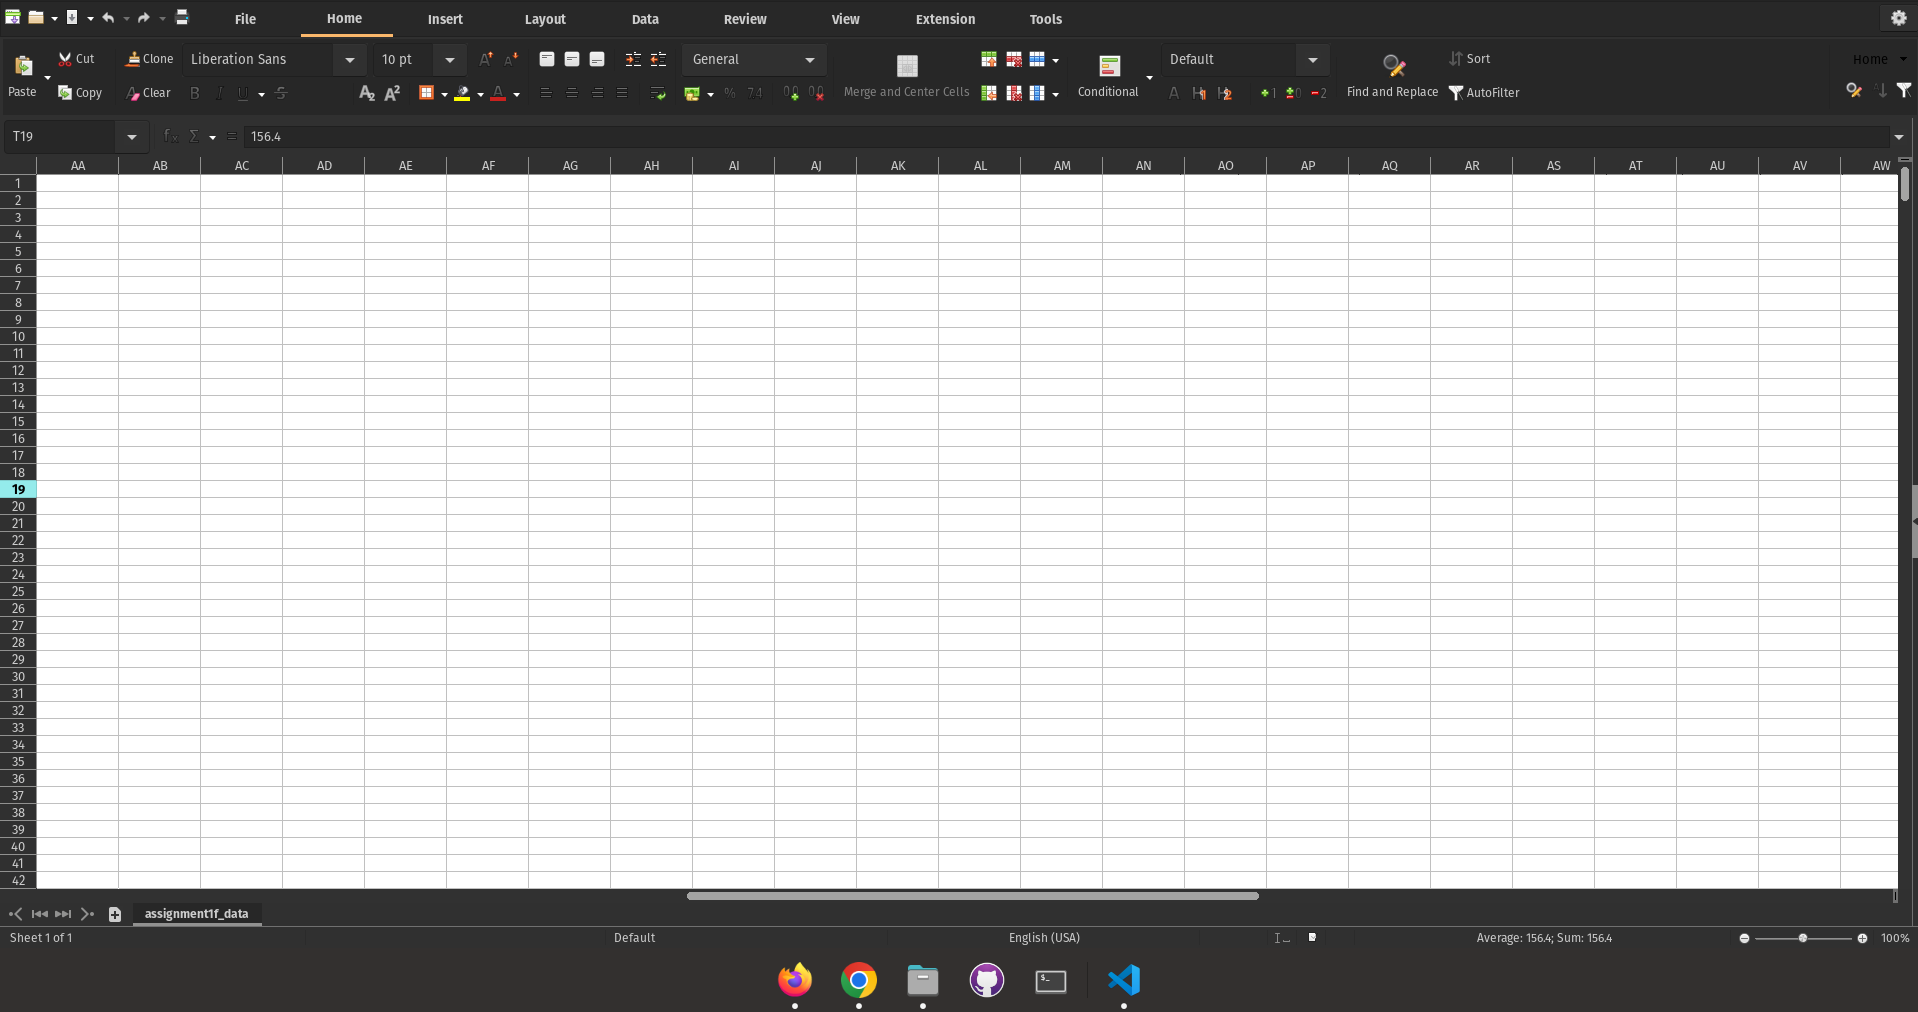The image size is (1918, 1012).
Task: Open the File tab
Action: [x=245, y=19]
